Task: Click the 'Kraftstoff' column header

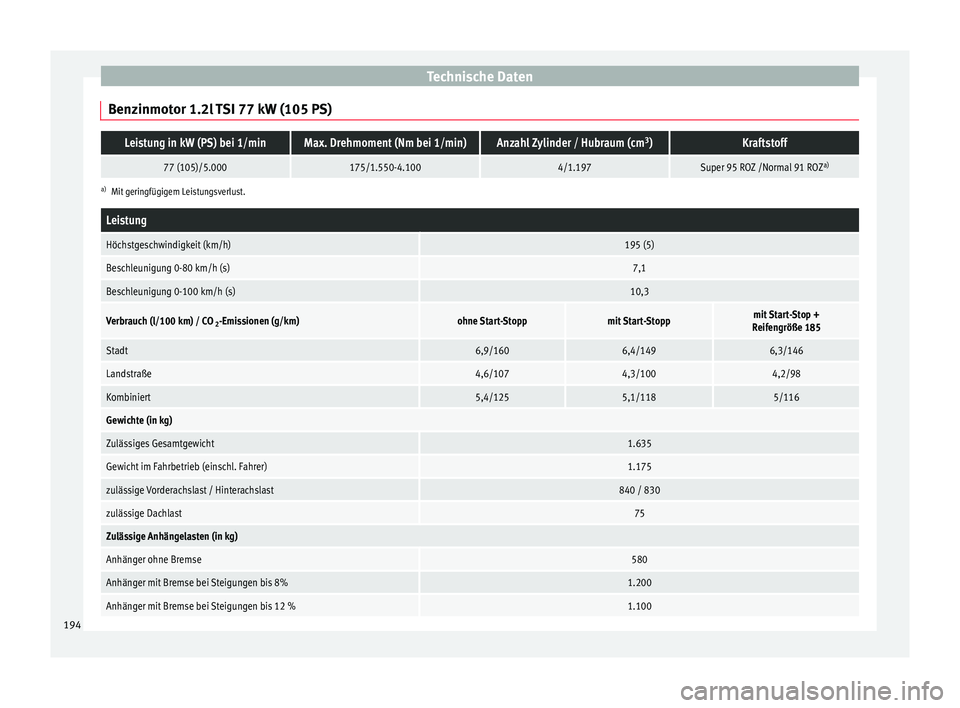Action: (x=765, y=143)
